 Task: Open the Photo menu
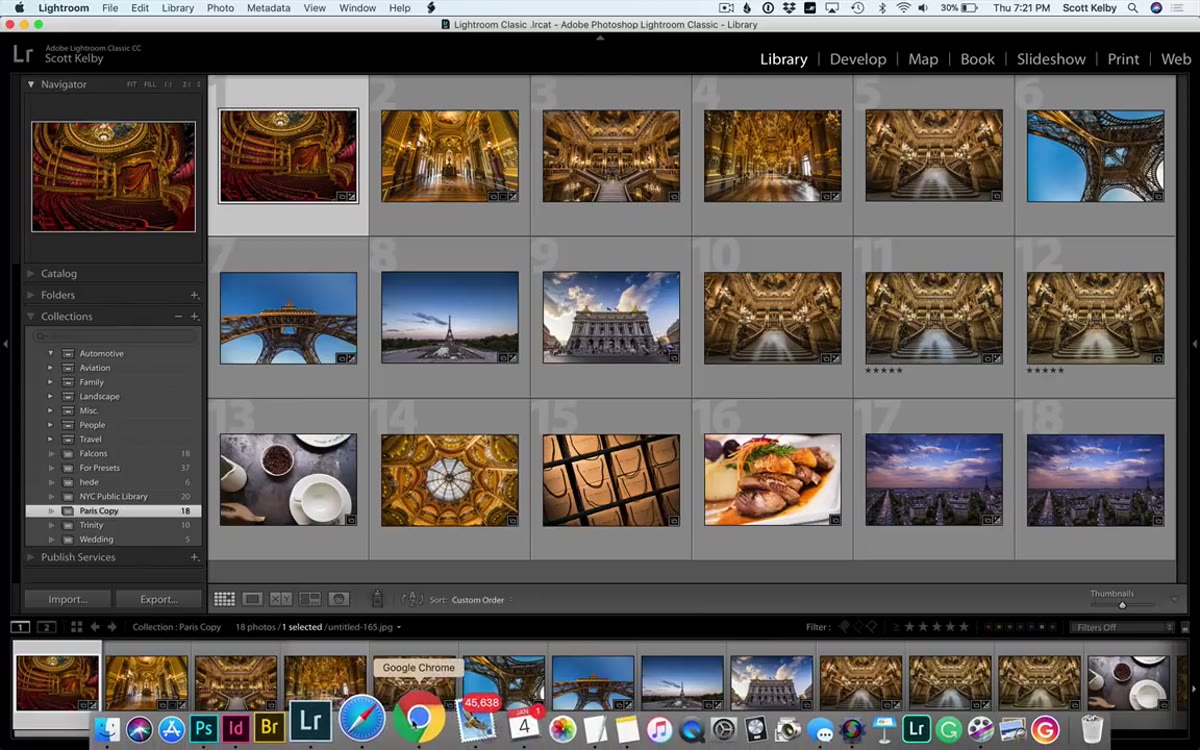[220, 8]
